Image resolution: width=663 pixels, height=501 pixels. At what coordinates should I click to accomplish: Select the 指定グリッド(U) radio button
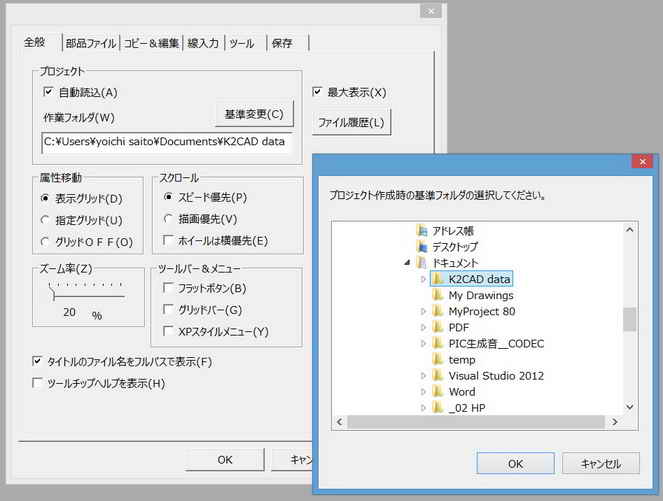(45, 220)
